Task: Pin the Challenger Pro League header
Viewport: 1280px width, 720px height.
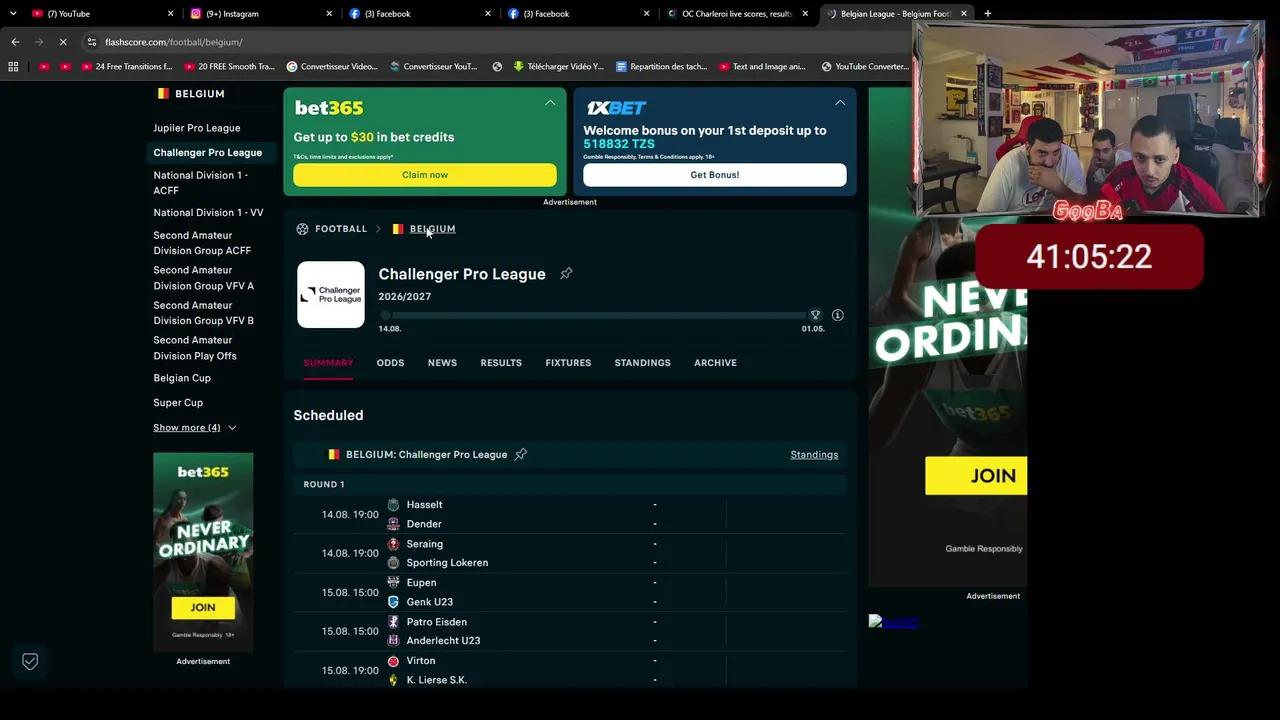Action: 566,273
